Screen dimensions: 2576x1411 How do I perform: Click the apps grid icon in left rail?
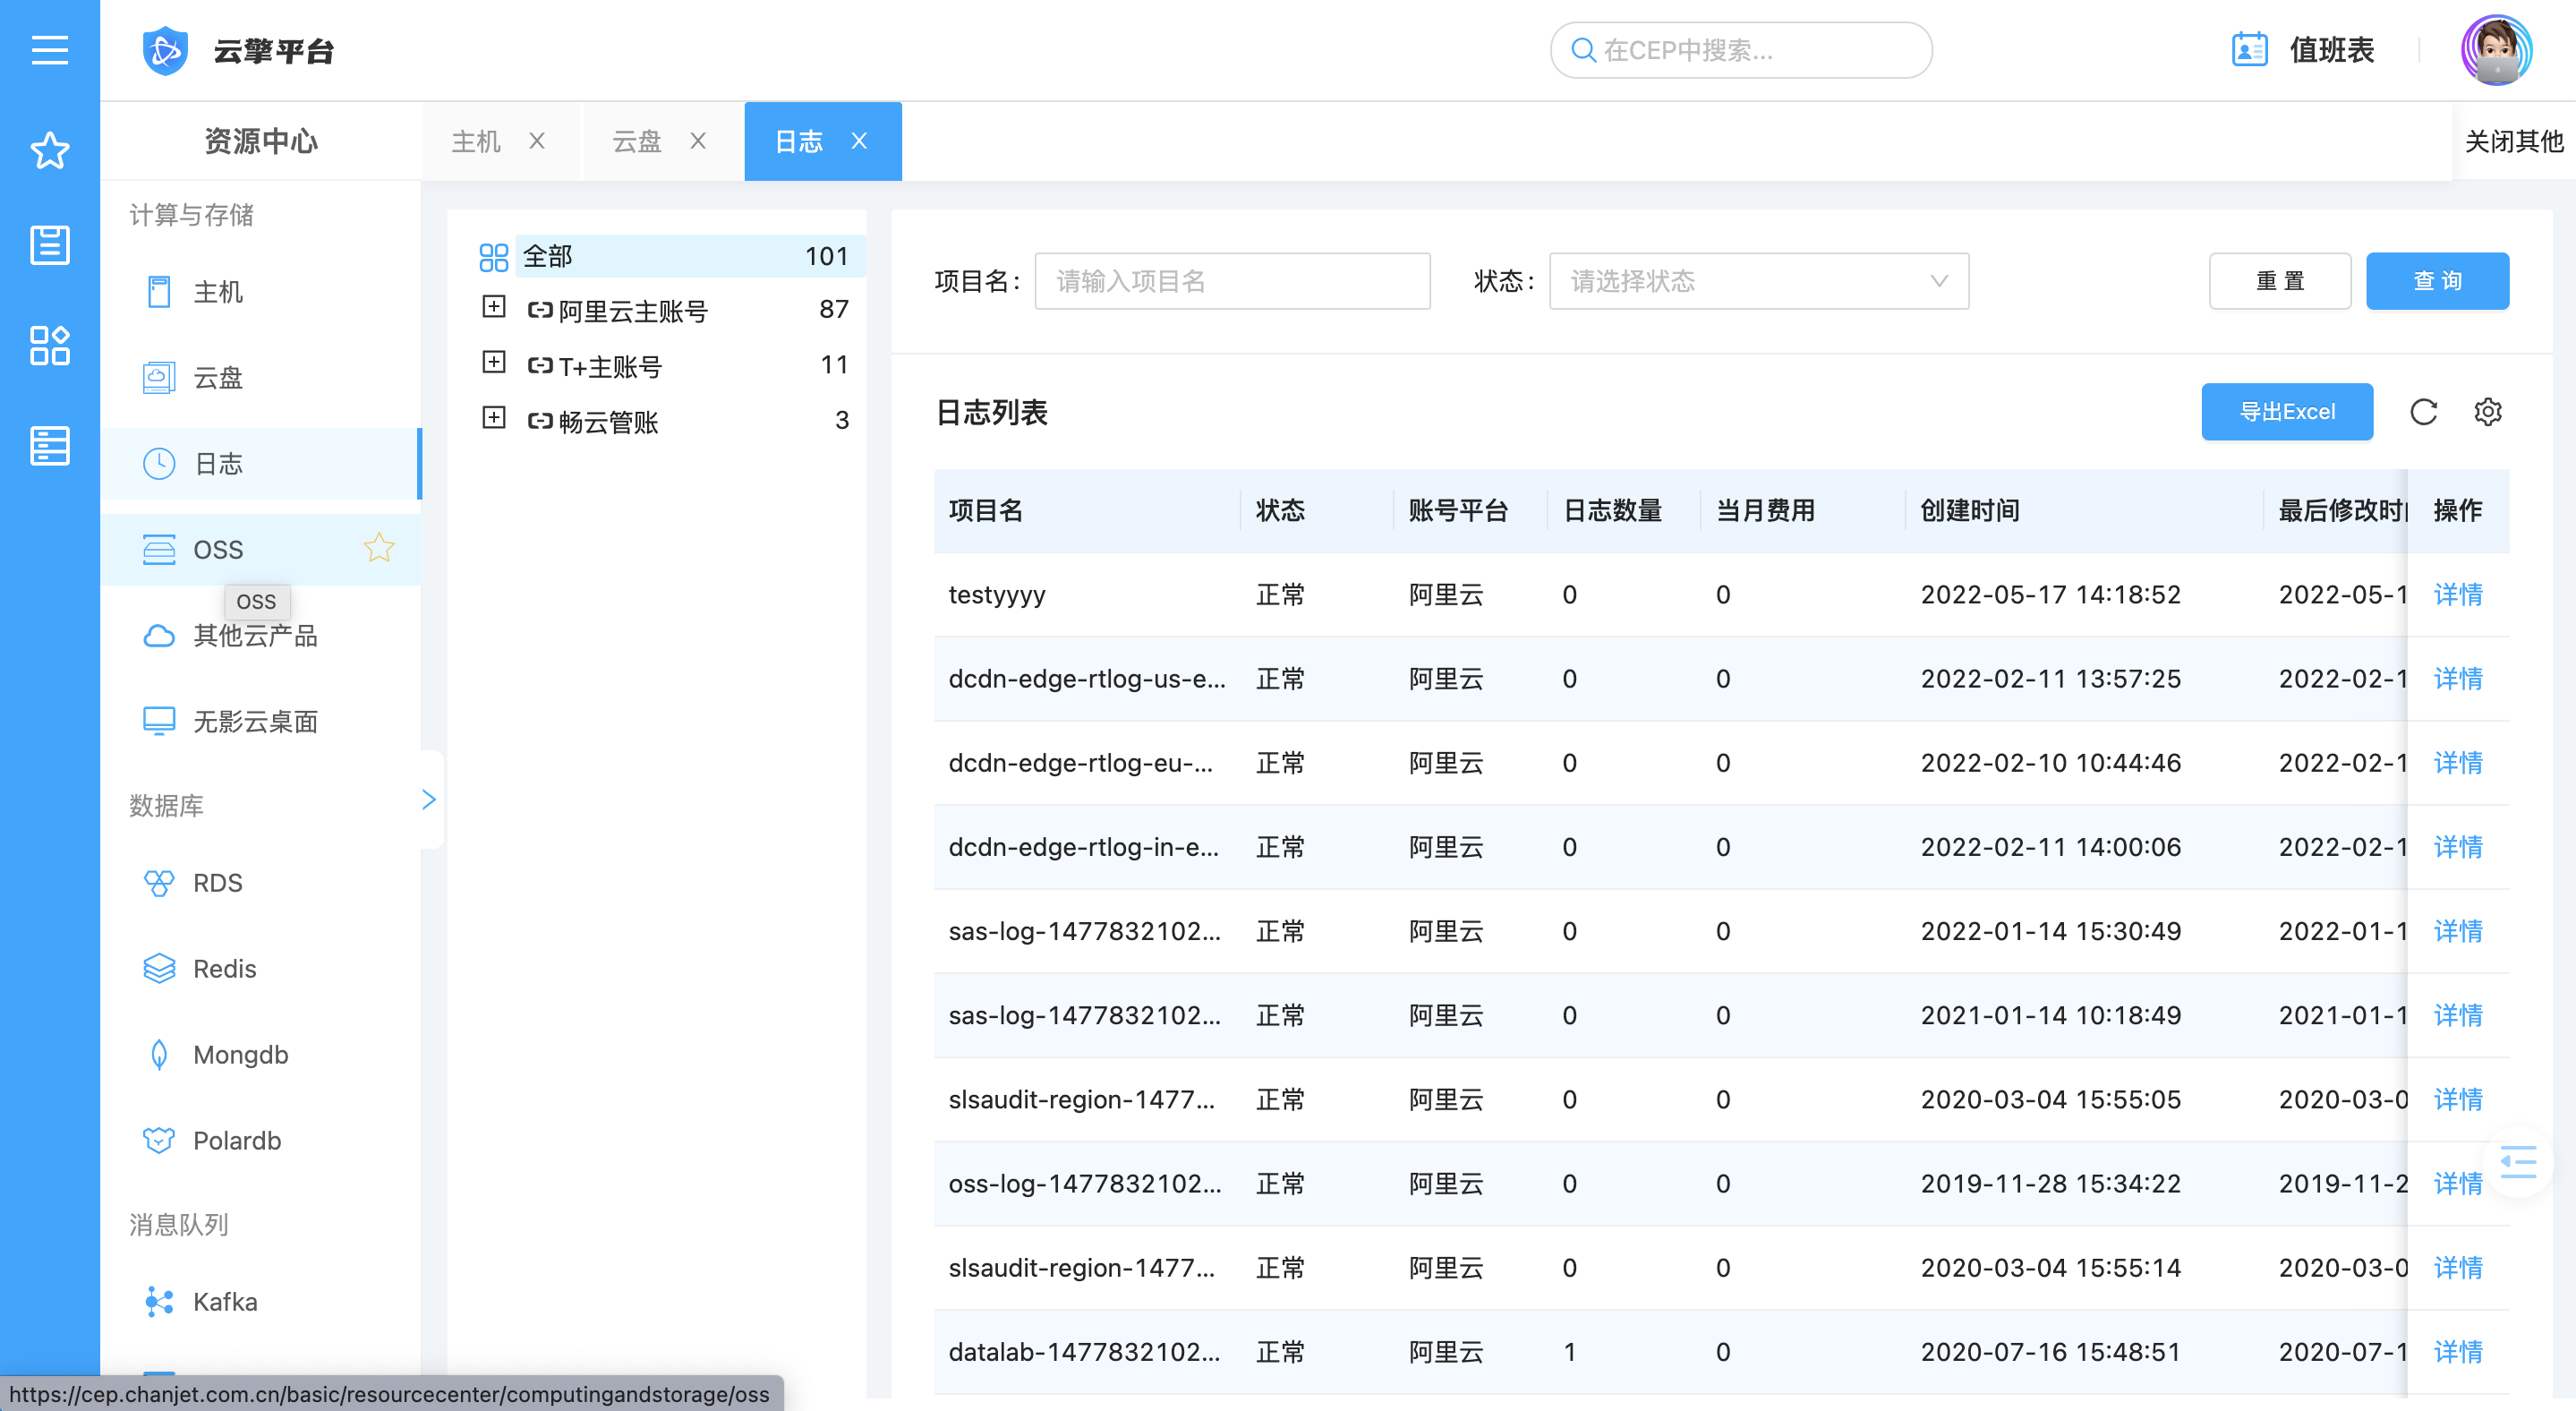coord(49,345)
